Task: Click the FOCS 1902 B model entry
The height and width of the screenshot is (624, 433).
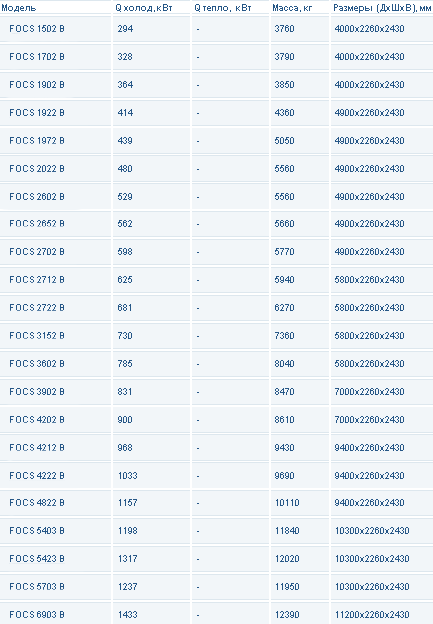Action: (37, 85)
